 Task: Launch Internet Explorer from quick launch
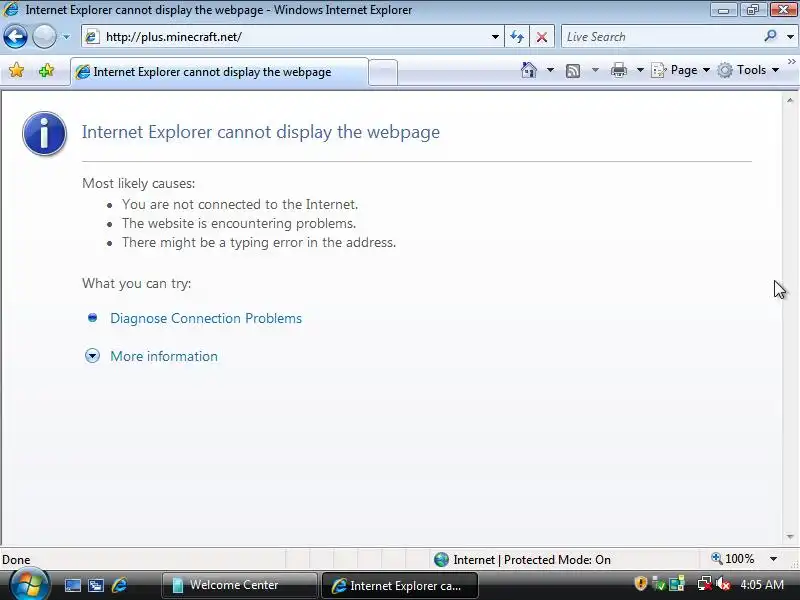tap(119, 585)
